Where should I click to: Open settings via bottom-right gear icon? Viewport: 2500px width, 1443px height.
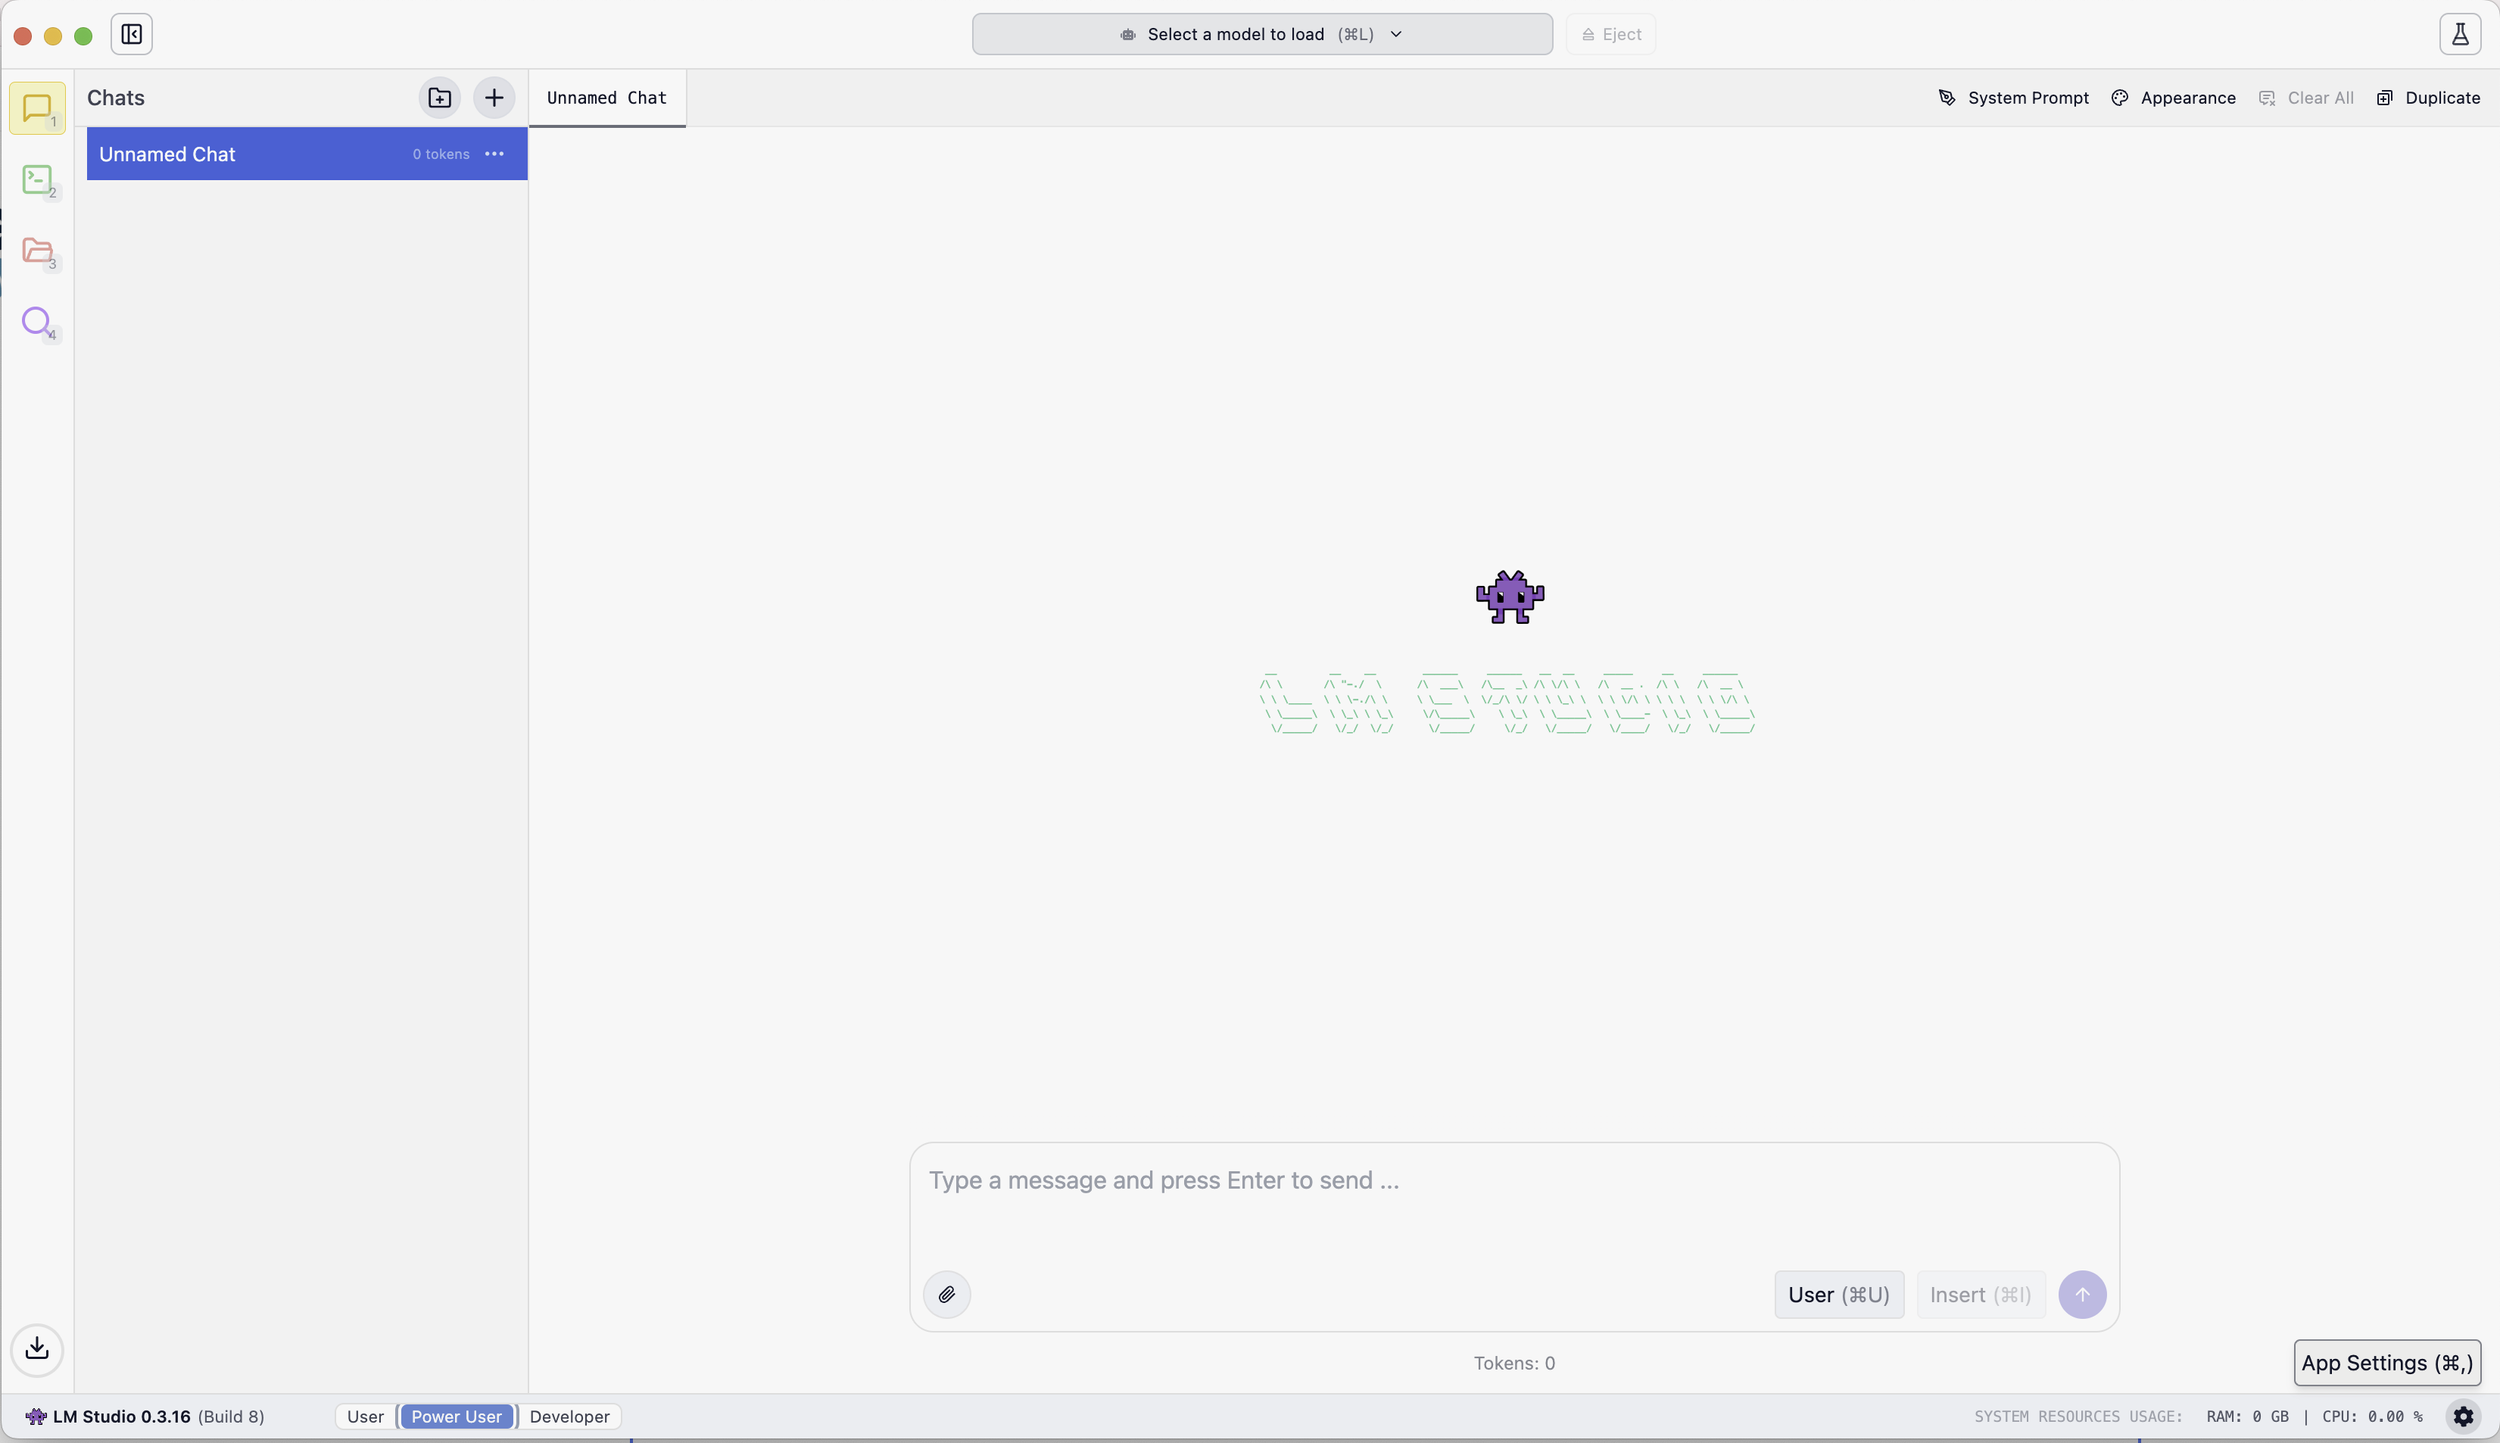(x=2463, y=1416)
